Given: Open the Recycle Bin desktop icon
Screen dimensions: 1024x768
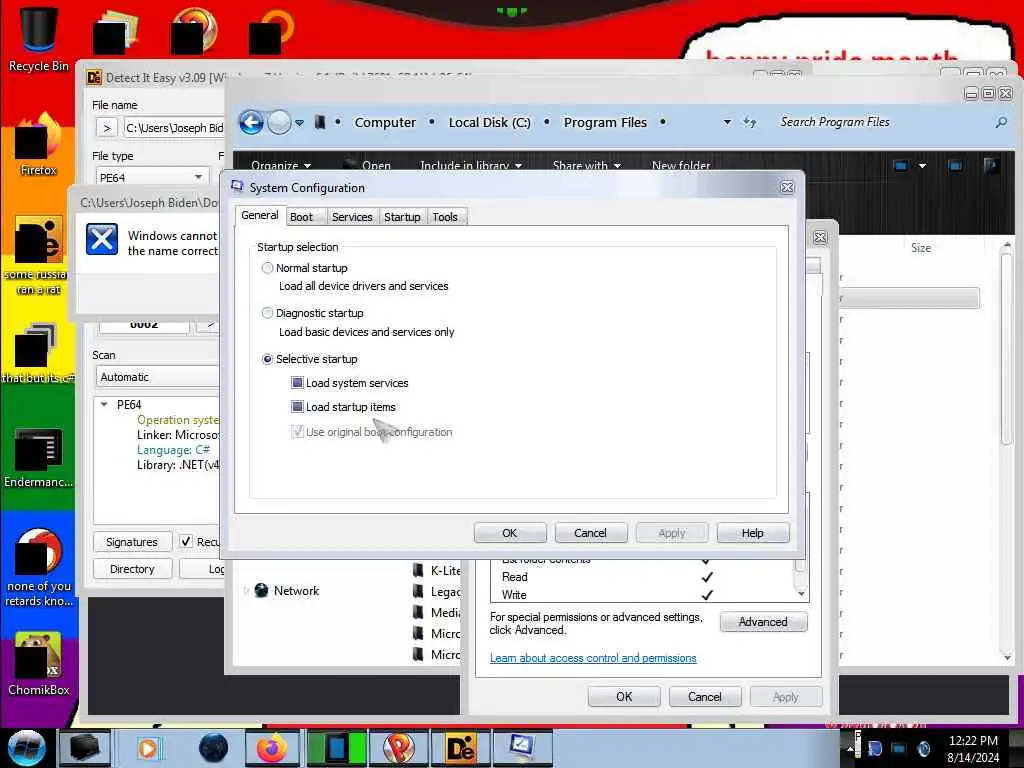Looking at the screenshot, I should pyautogui.click(x=39, y=38).
